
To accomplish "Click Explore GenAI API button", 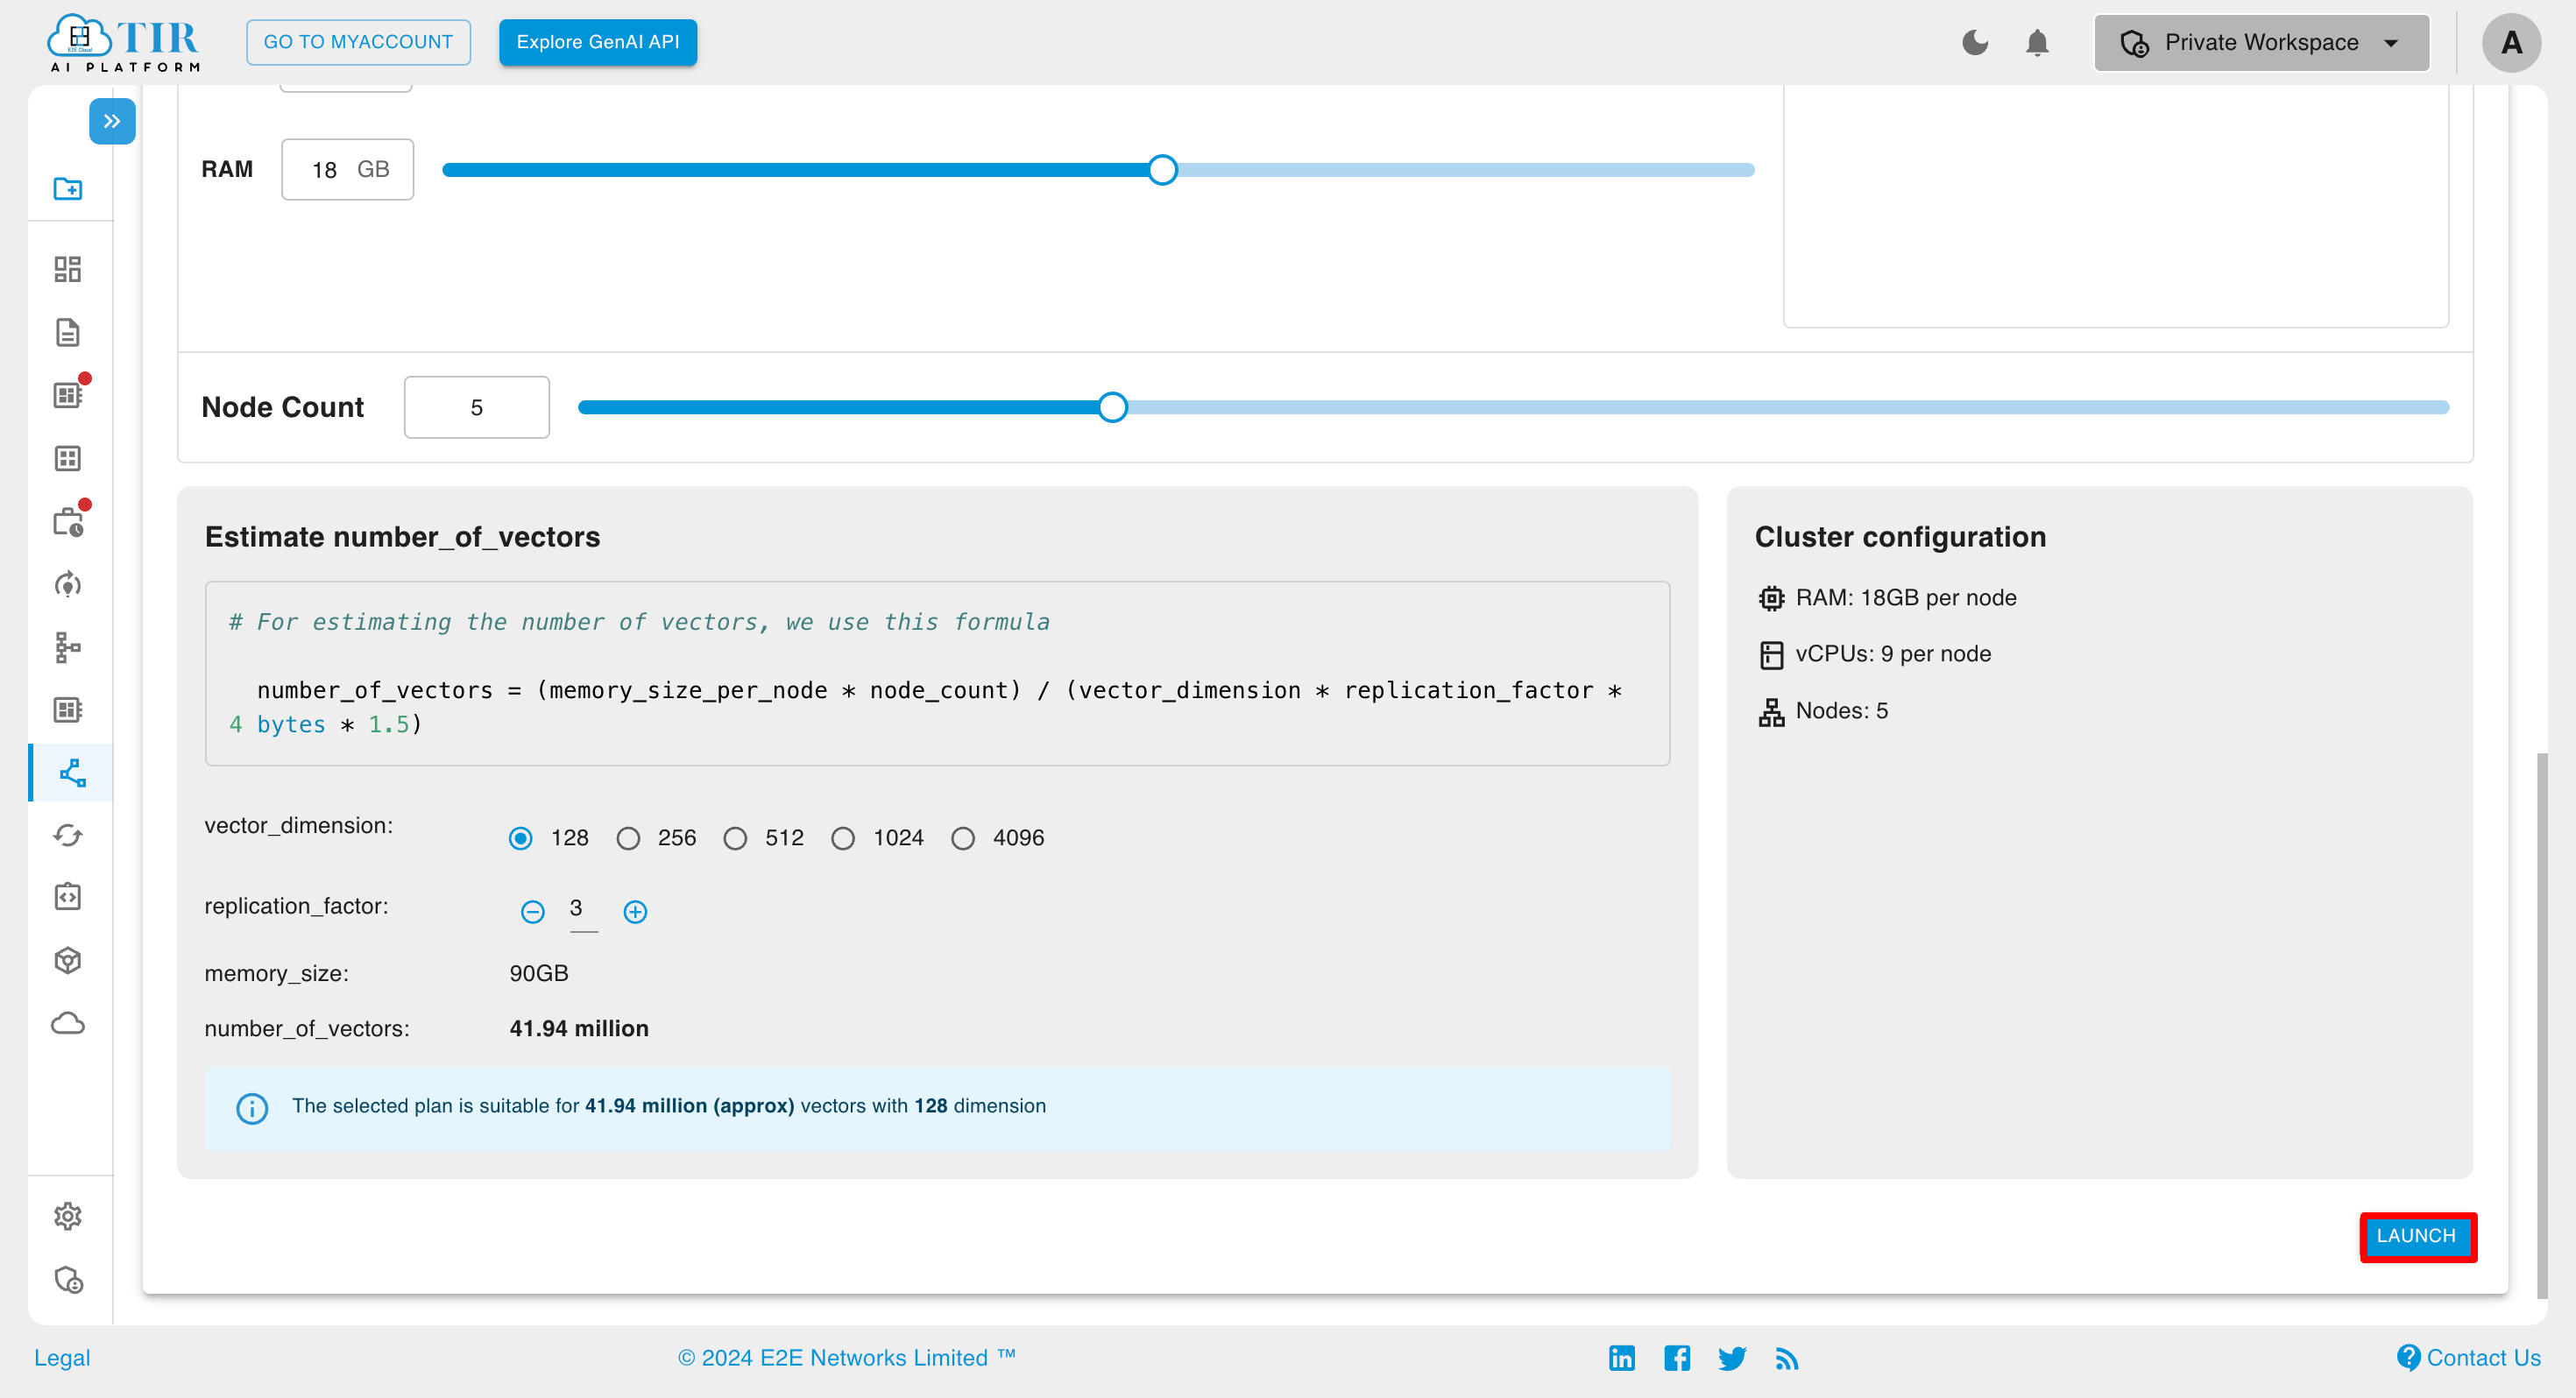I will [x=598, y=41].
